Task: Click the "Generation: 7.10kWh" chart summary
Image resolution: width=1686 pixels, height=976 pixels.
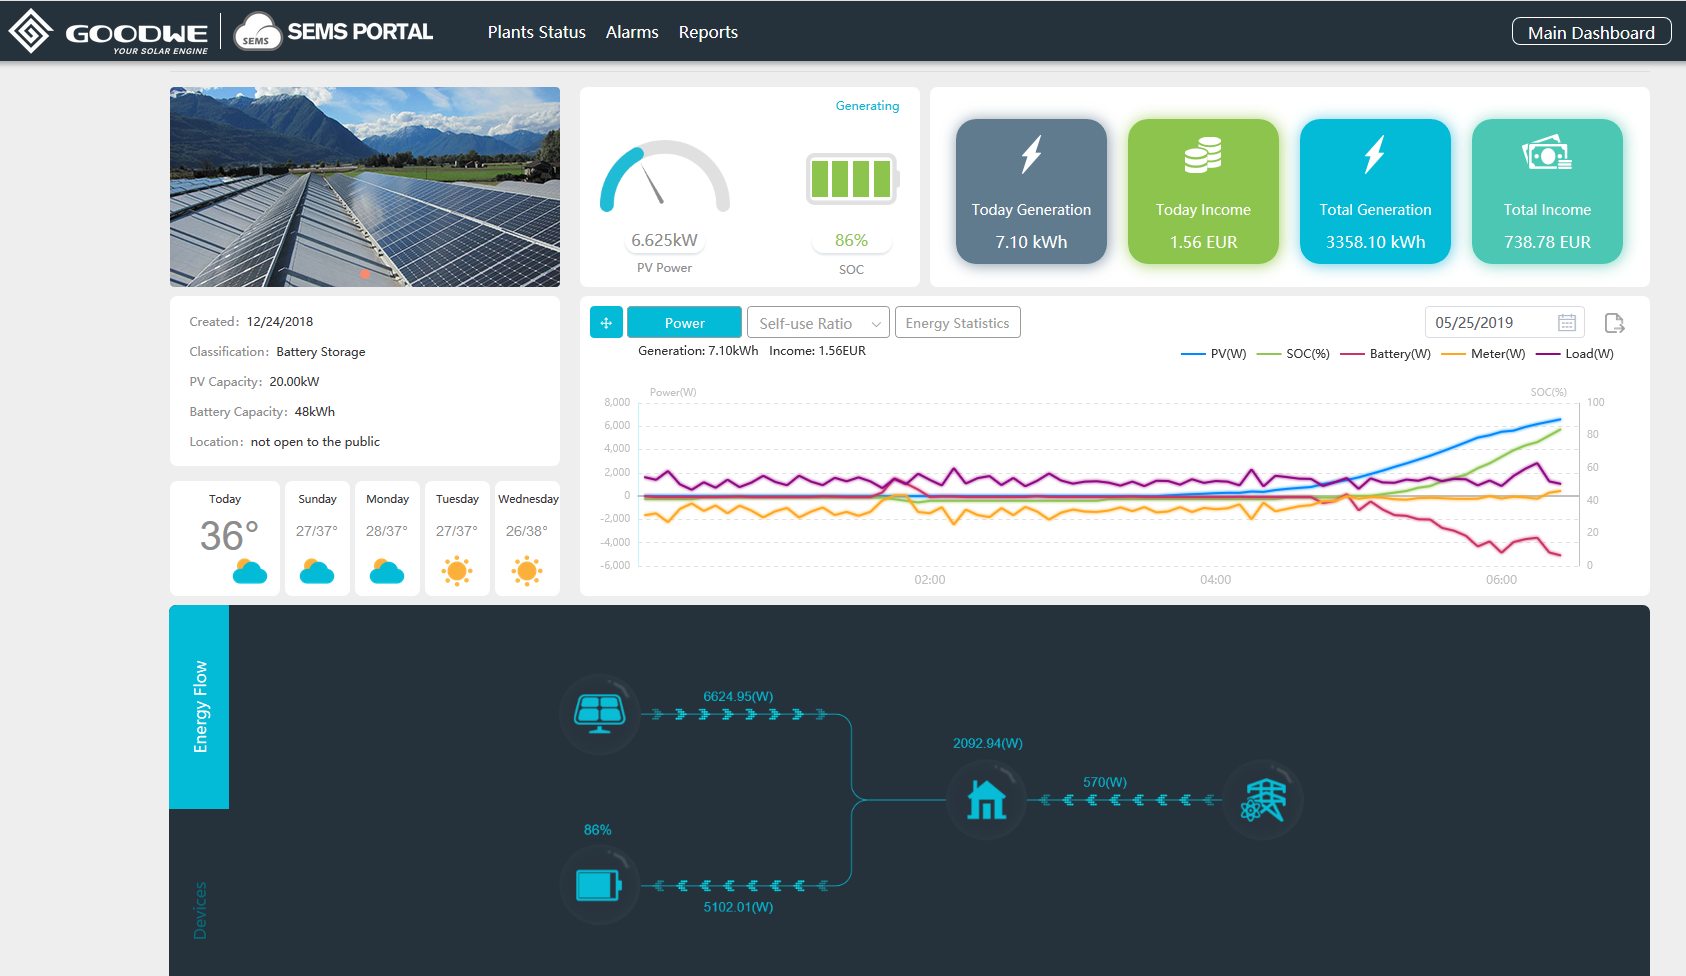Action: (698, 351)
